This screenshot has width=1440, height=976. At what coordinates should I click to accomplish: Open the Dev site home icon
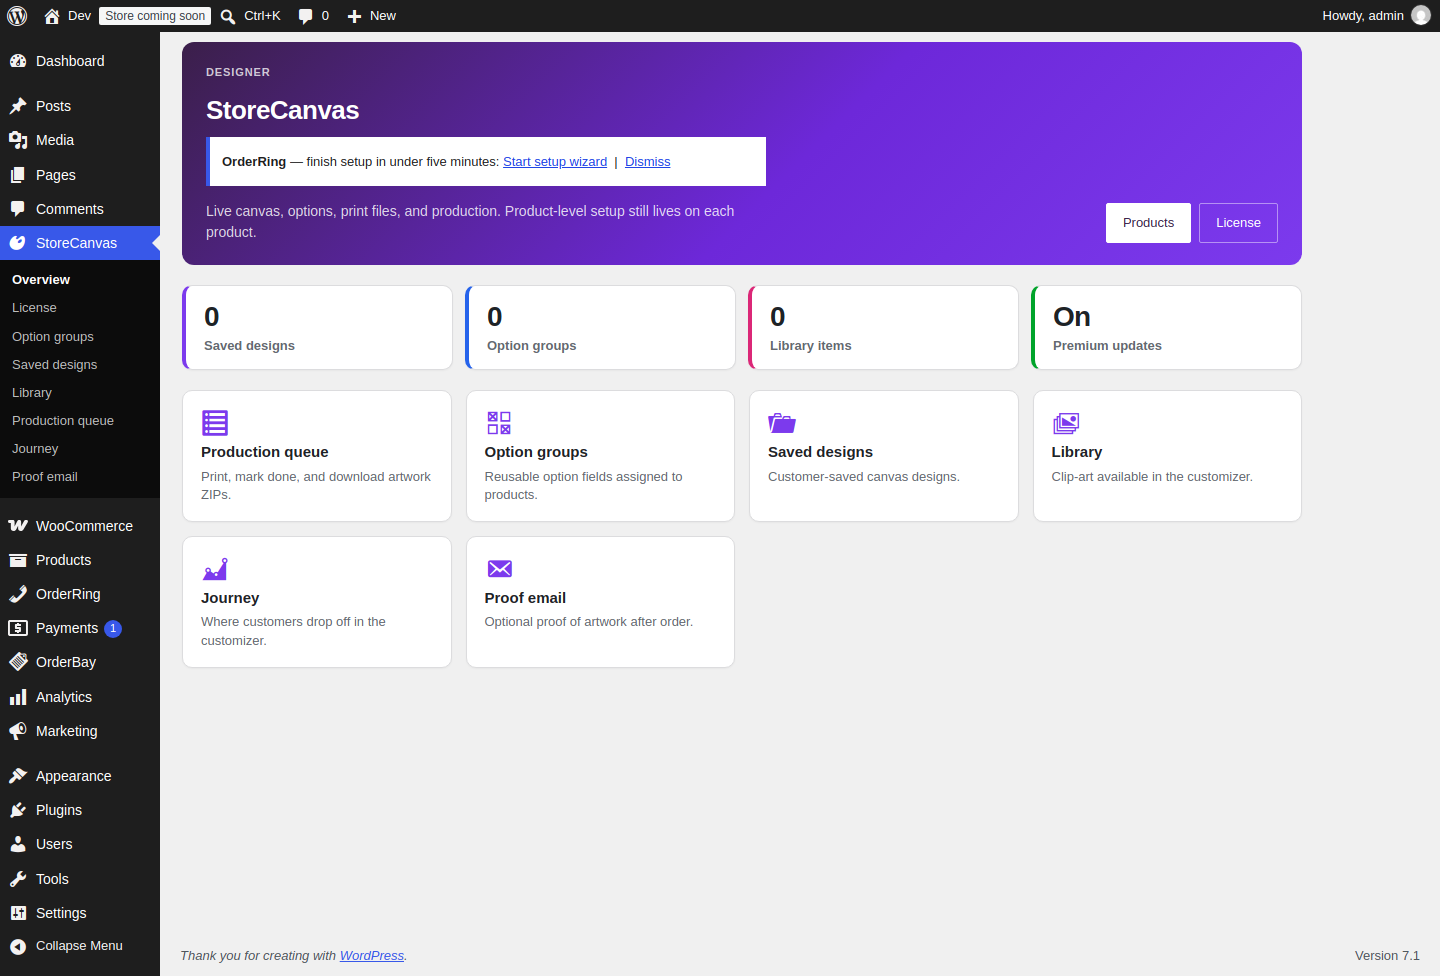click(x=52, y=16)
